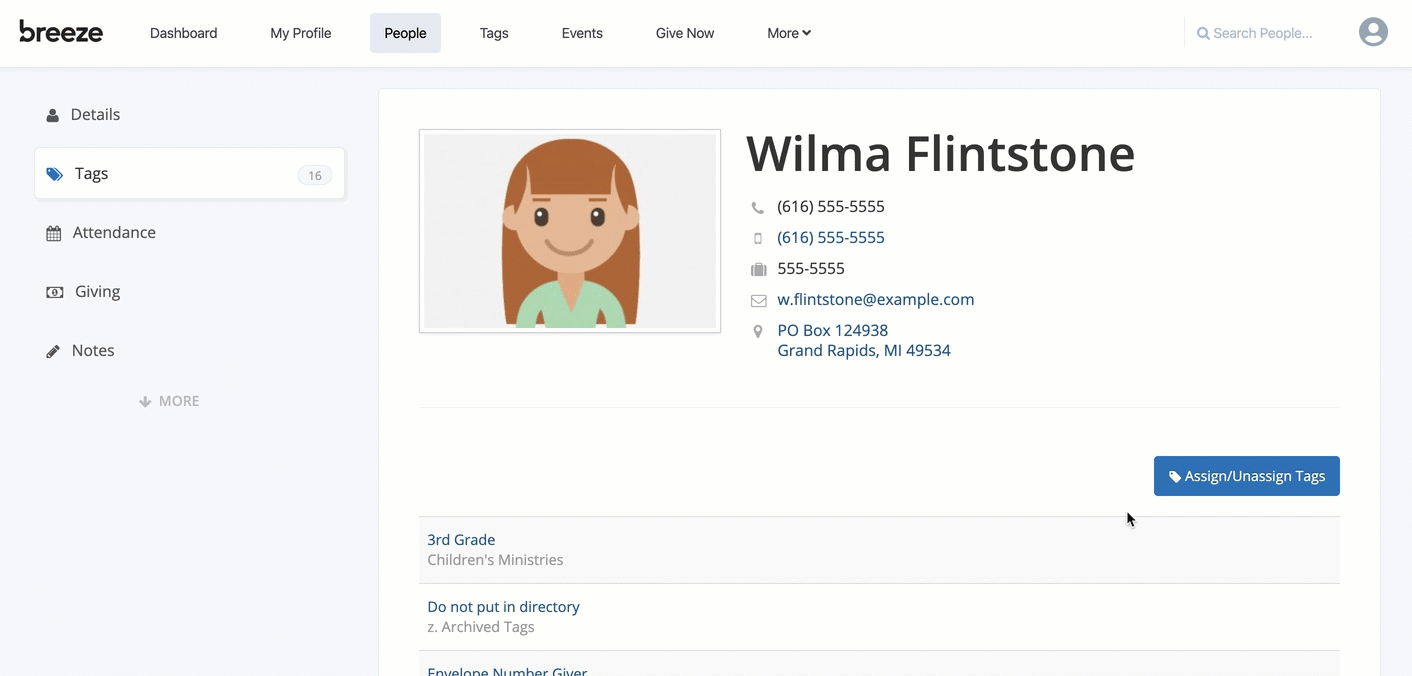
Task: Open My Profile from the navigation
Action: pyautogui.click(x=301, y=33)
